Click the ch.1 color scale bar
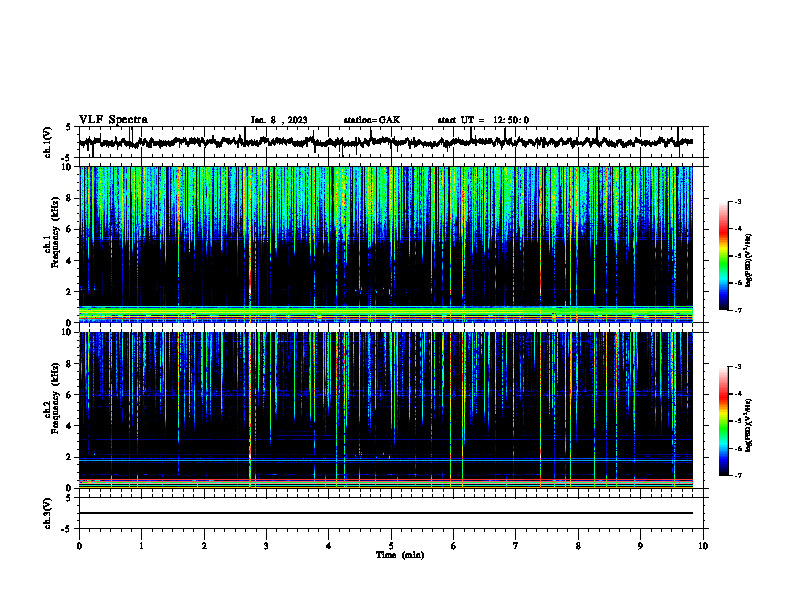Viewport: 792px width, 612px height. [724, 256]
